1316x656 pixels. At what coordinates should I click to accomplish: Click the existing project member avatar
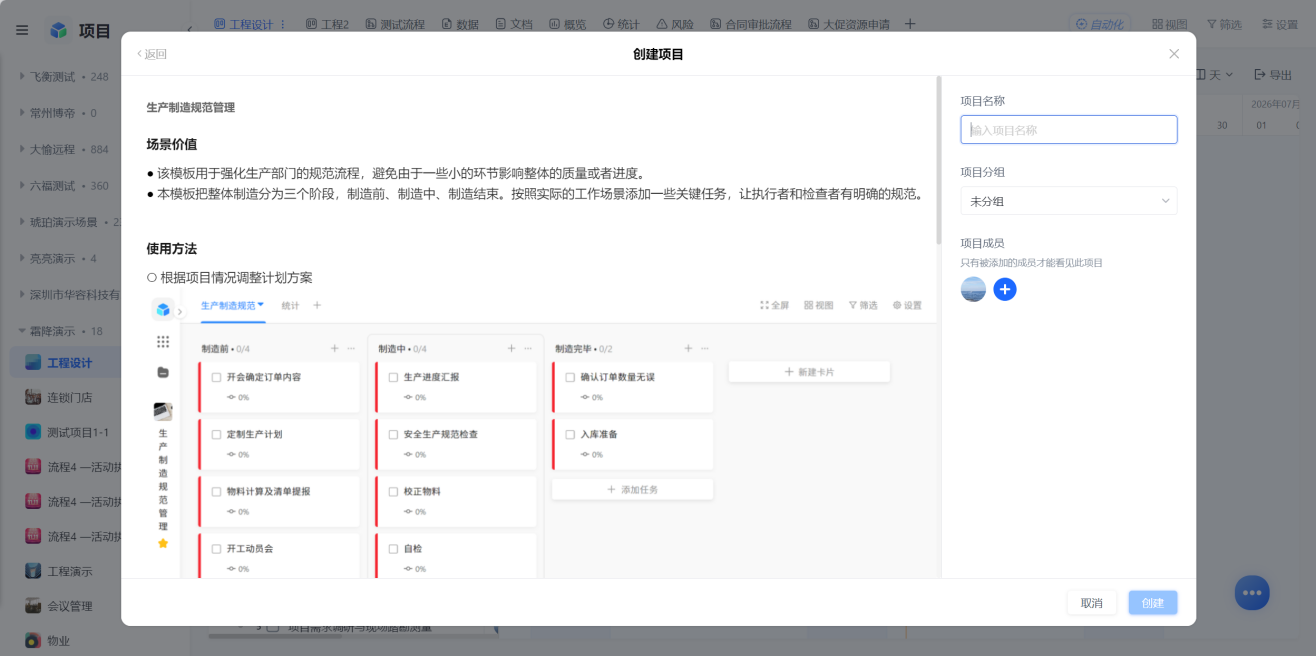click(x=973, y=289)
